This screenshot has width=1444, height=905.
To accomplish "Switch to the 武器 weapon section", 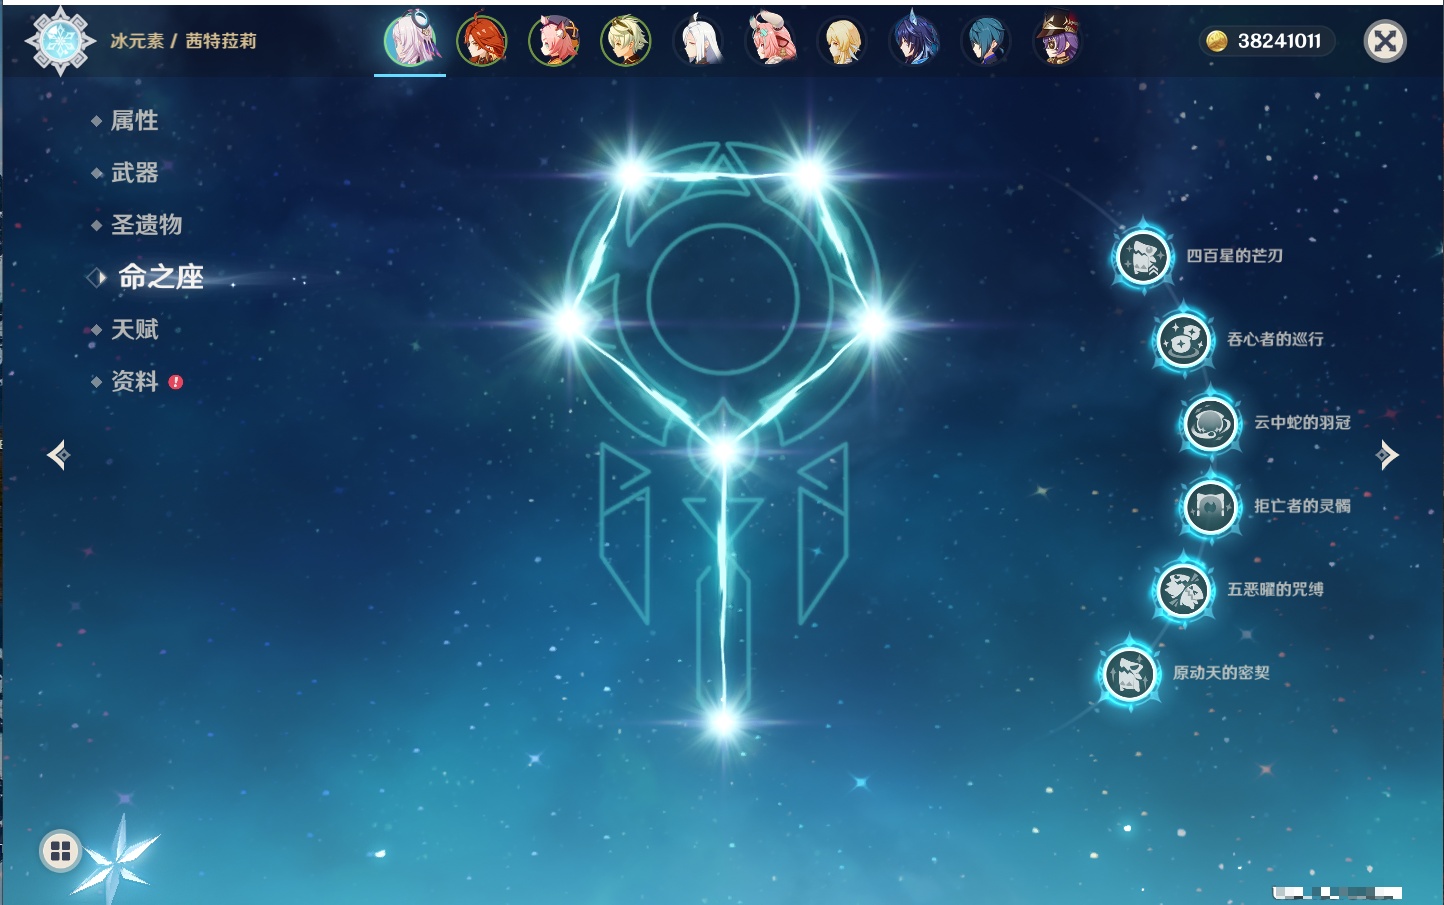I will click(134, 173).
